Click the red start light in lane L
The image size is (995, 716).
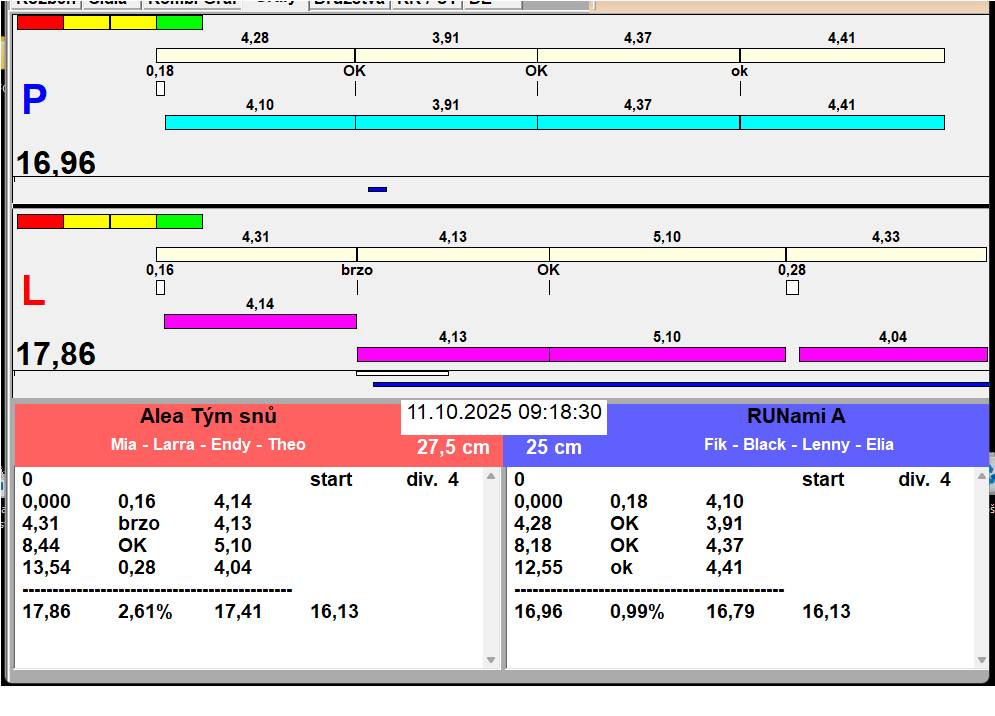[x=40, y=221]
